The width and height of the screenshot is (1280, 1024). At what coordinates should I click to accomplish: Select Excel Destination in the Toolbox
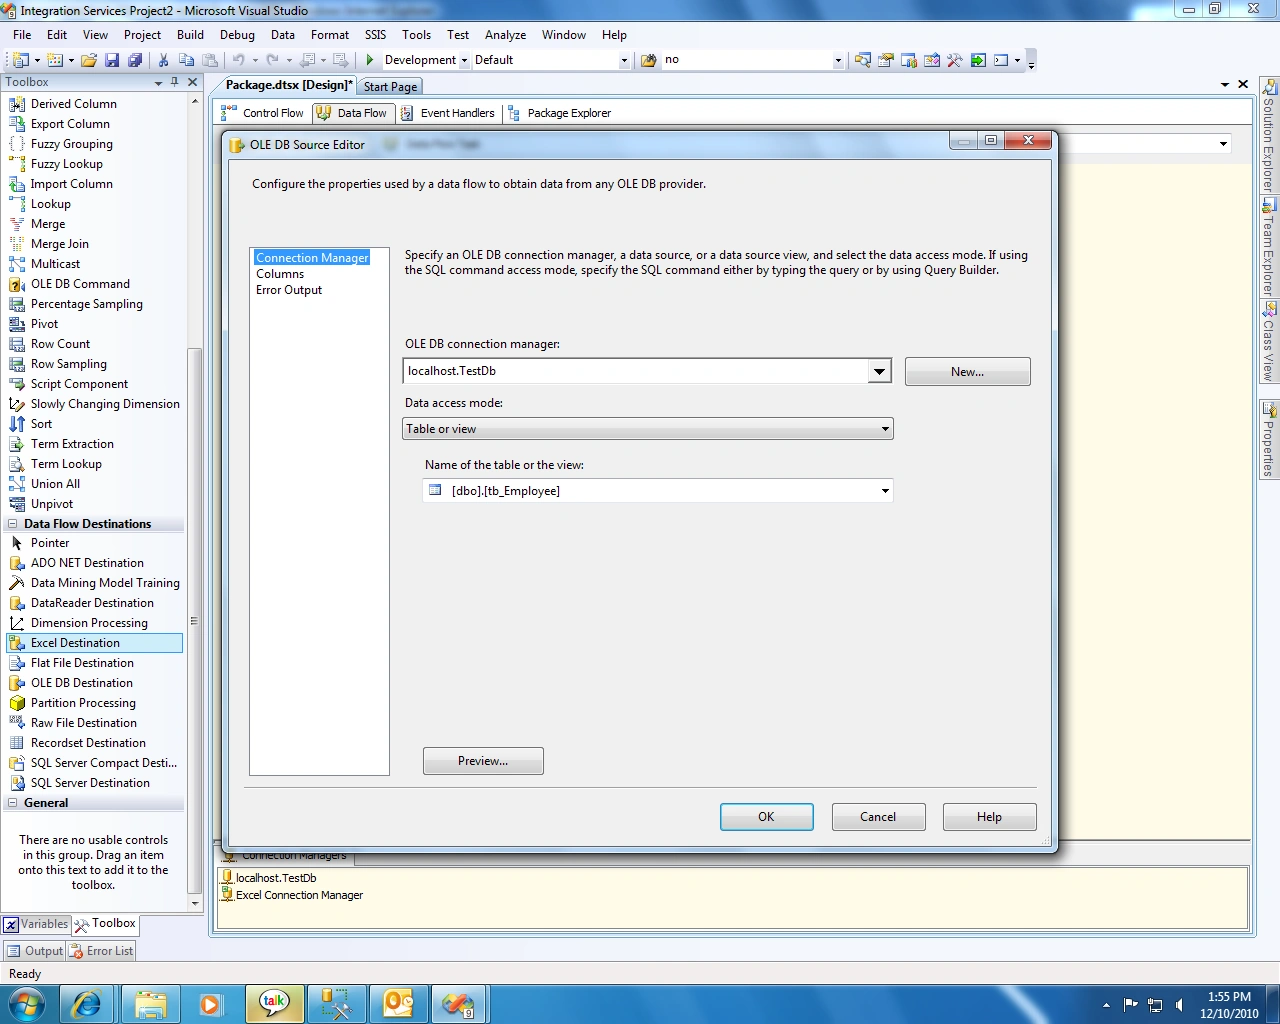tap(95, 643)
